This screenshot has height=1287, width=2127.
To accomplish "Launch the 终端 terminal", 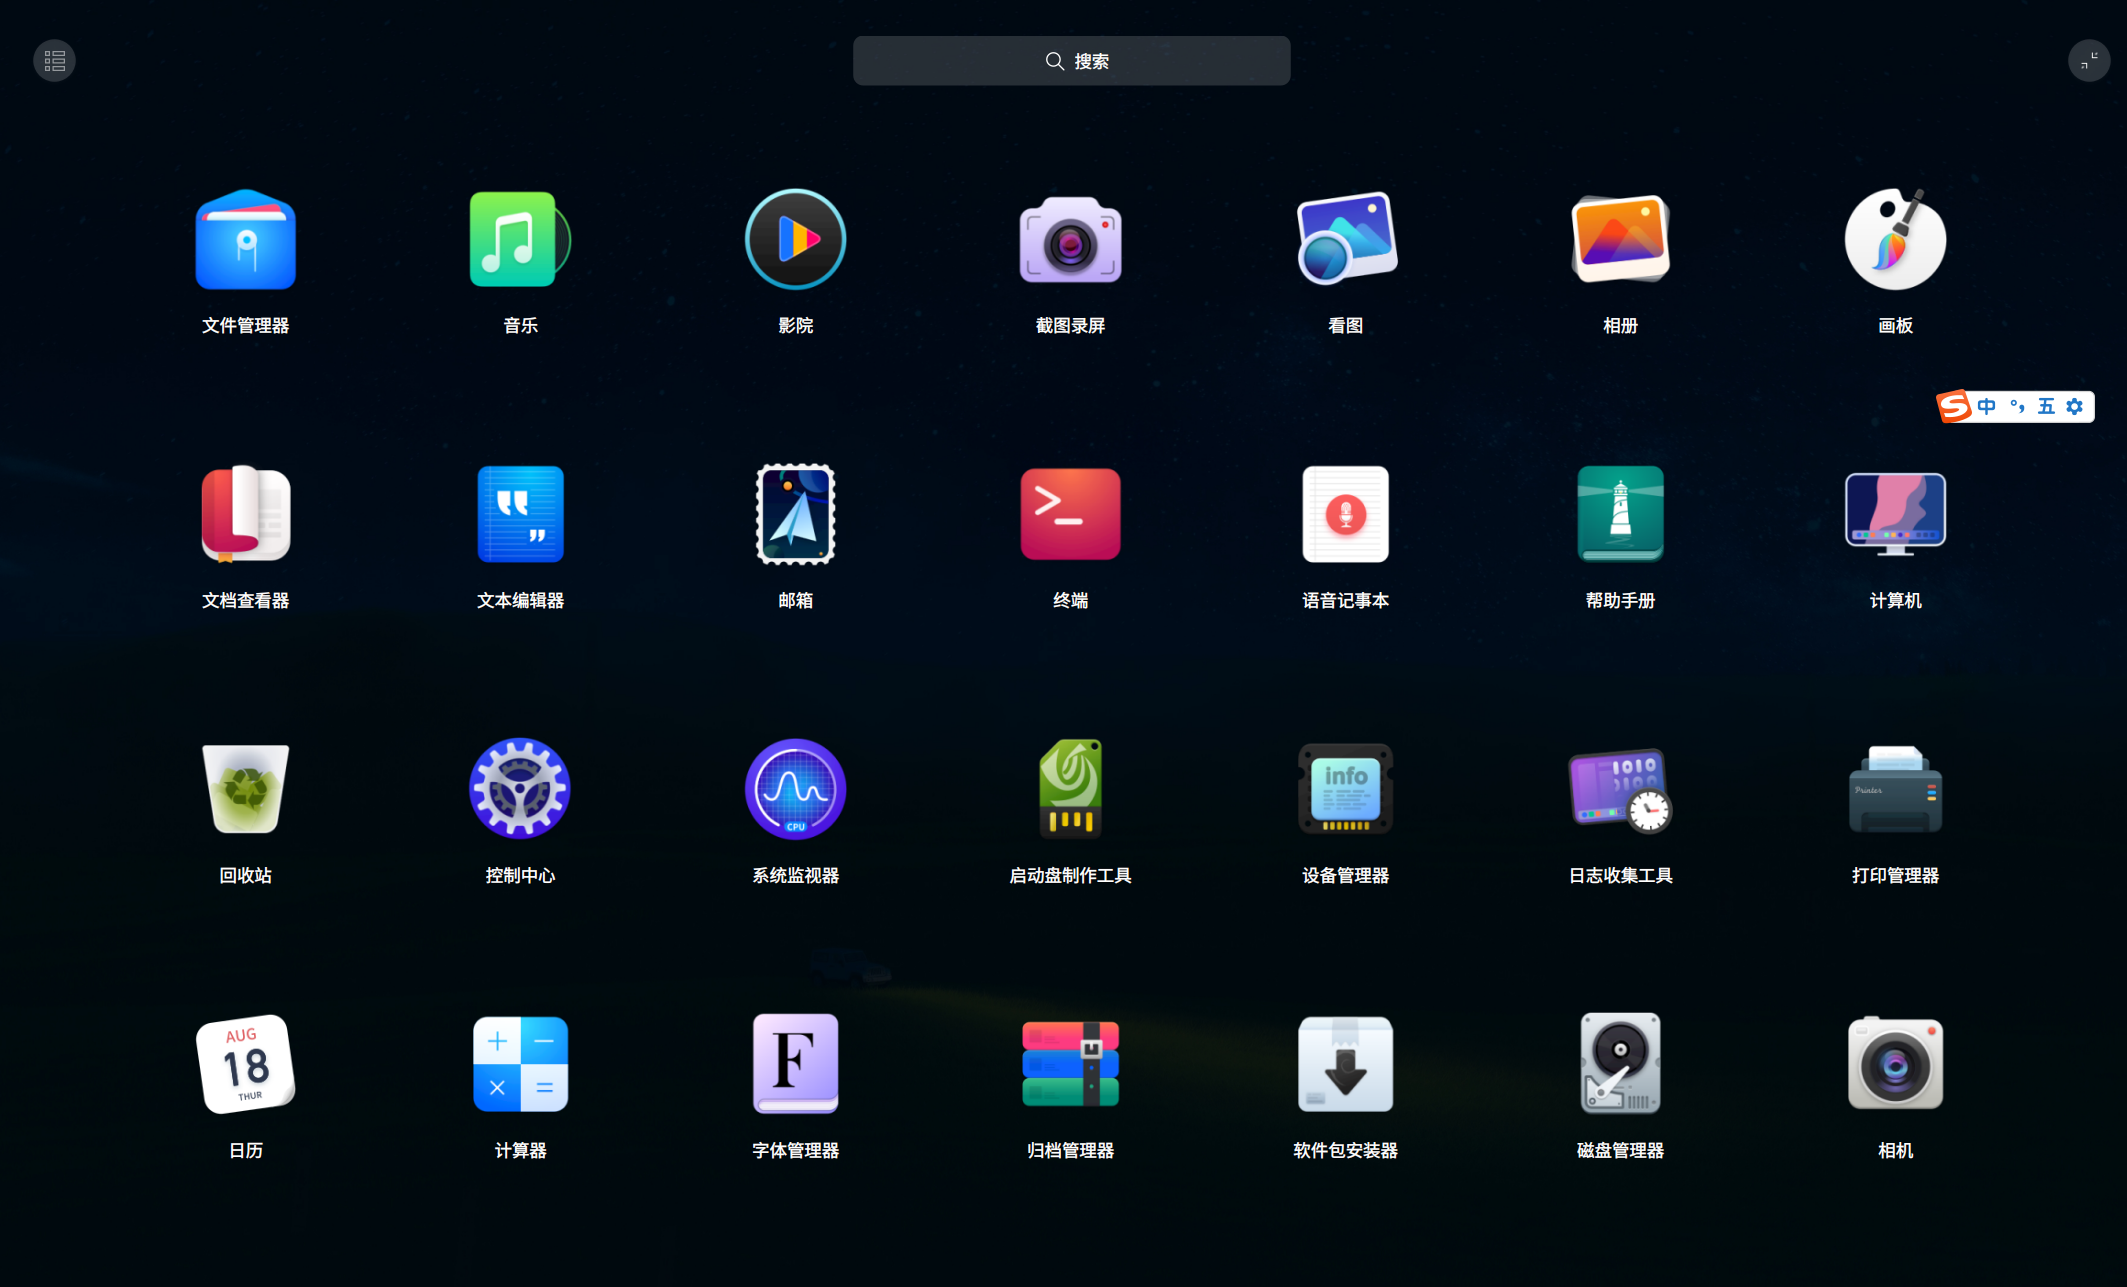I will (1070, 514).
